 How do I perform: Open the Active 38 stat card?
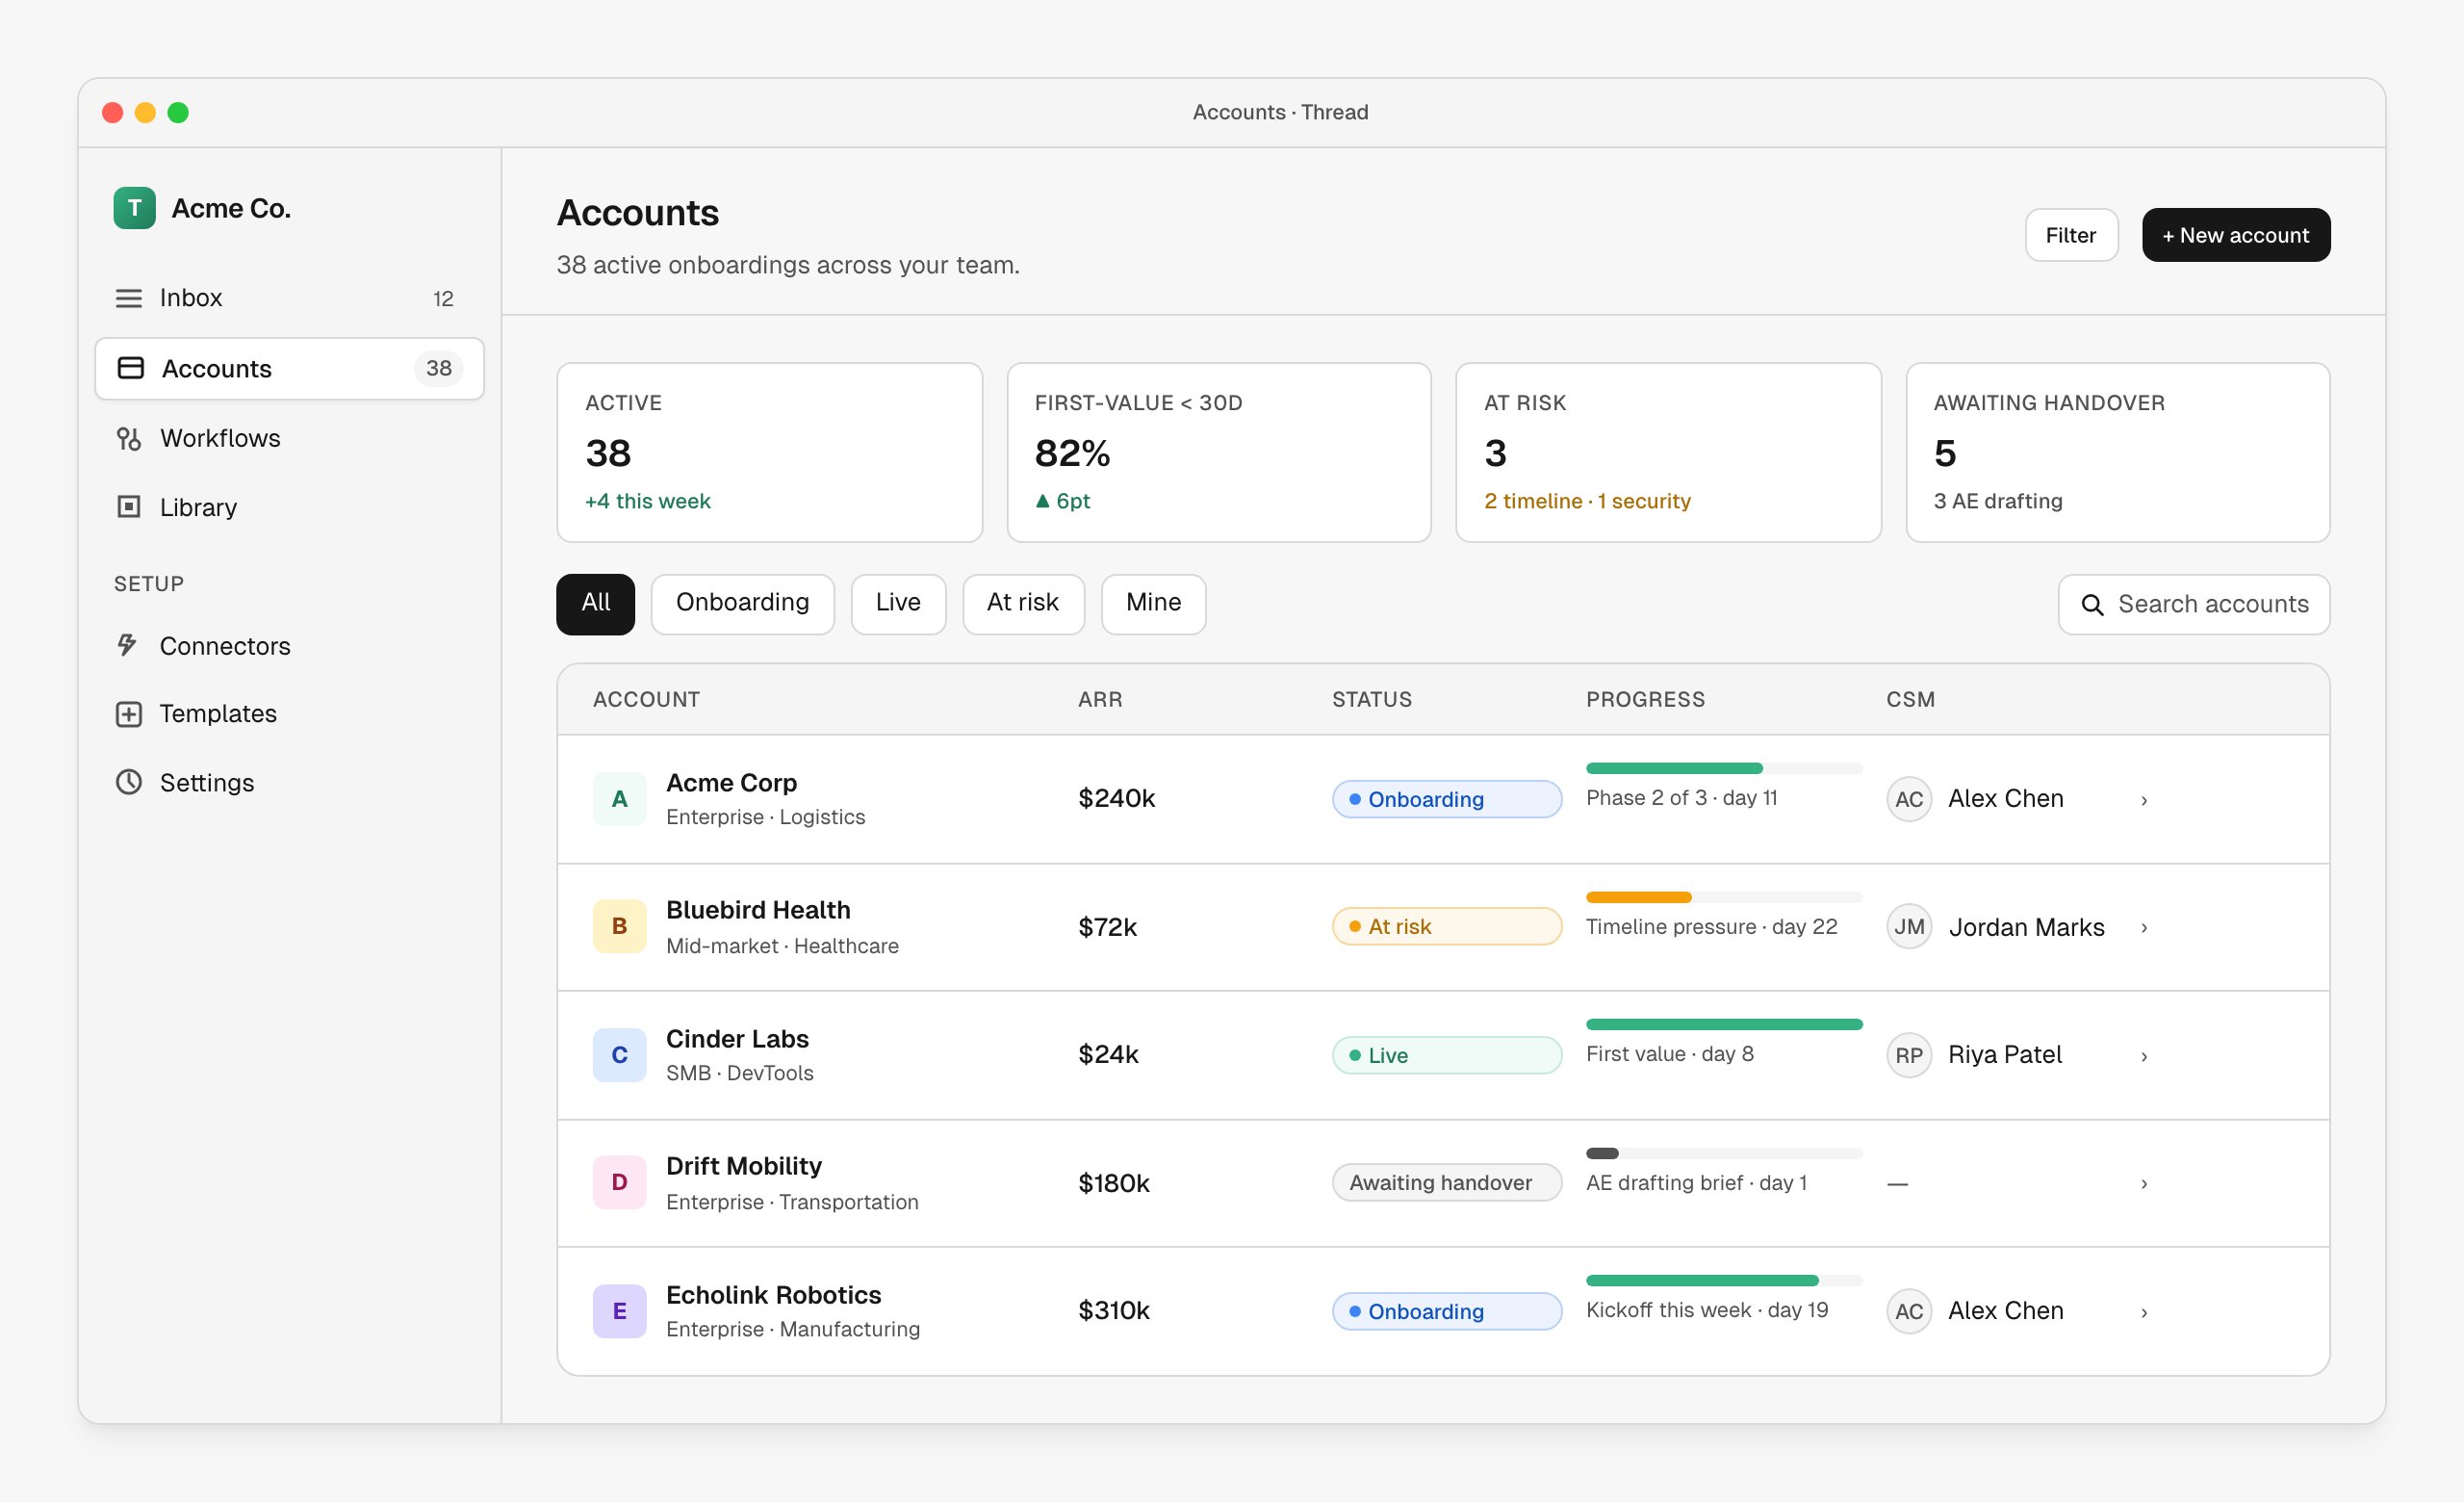tap(769, 452)
